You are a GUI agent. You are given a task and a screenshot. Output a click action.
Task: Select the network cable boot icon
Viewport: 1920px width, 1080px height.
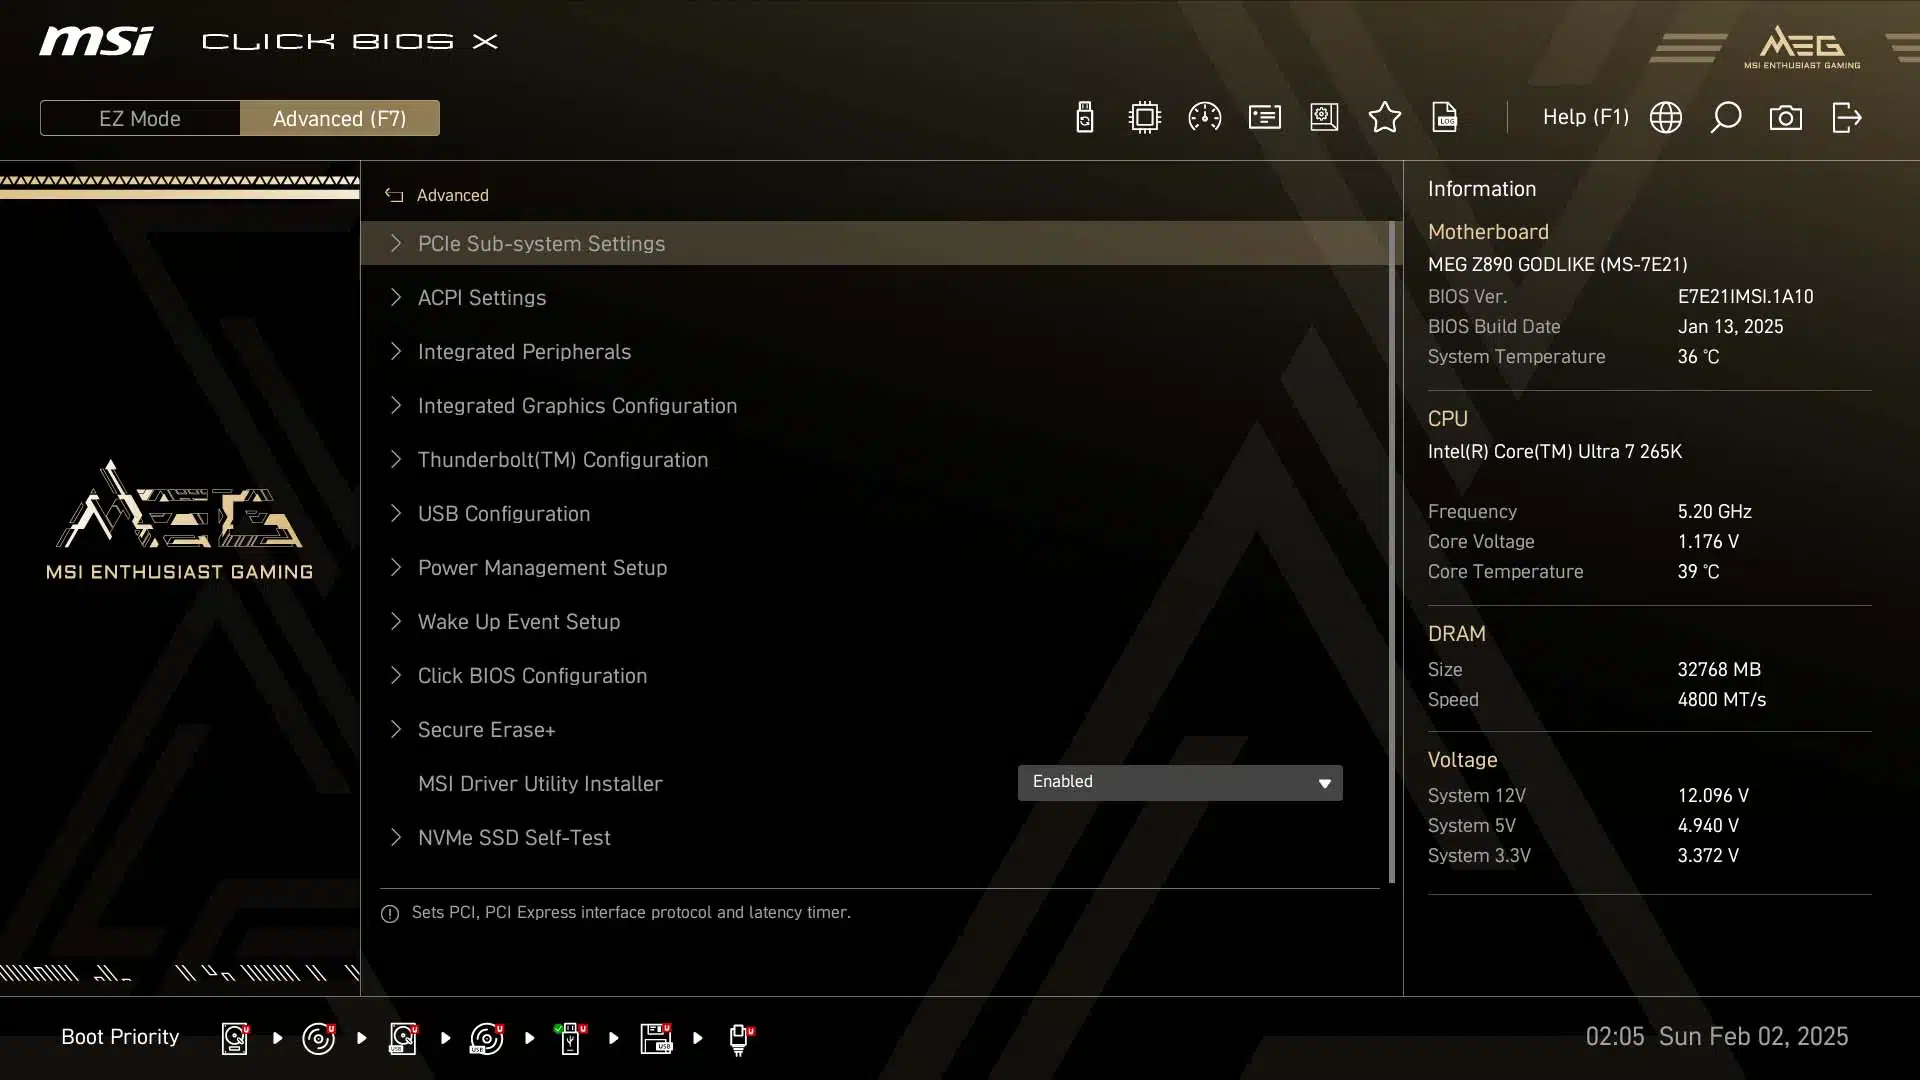pos(740,1038)
